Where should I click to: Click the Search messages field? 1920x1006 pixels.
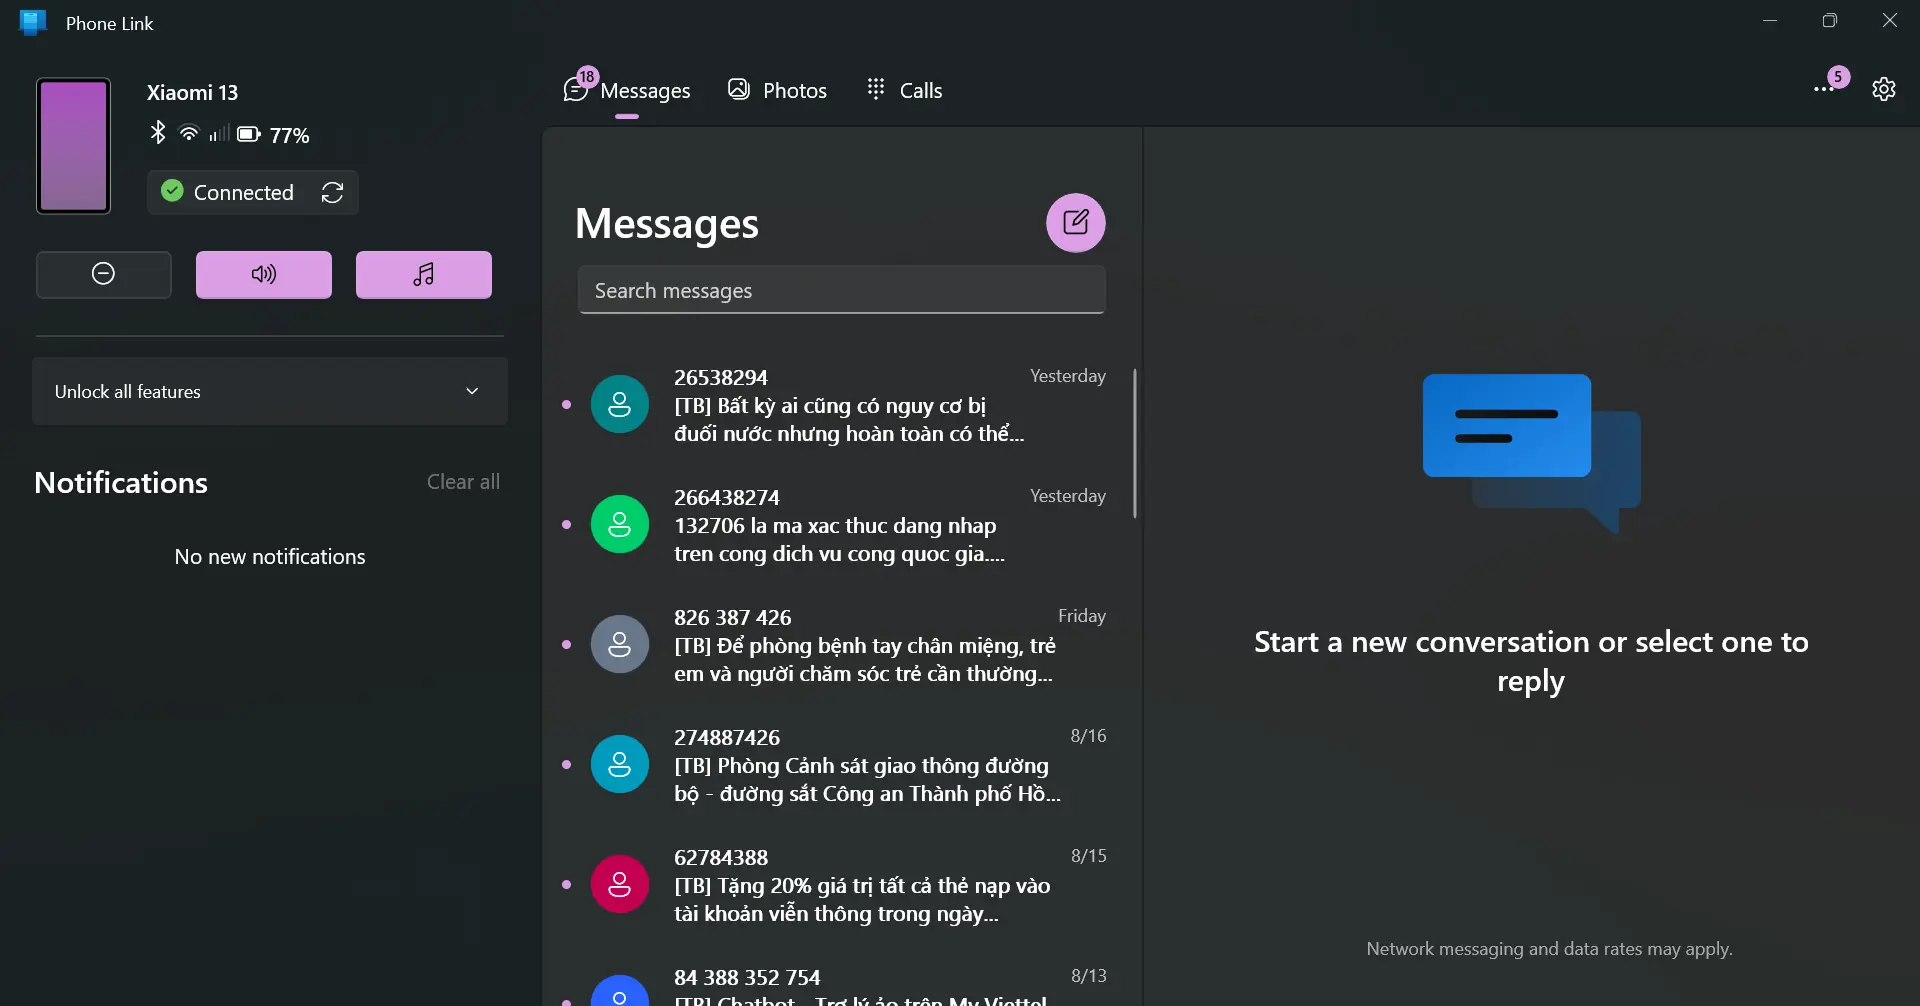841,290
